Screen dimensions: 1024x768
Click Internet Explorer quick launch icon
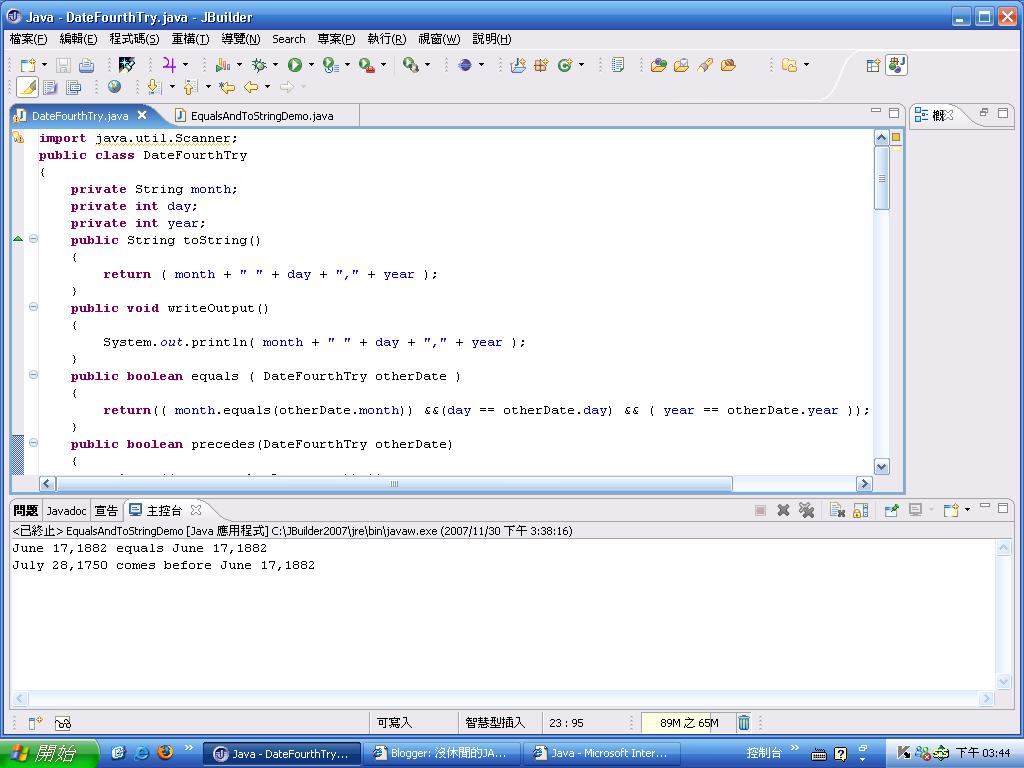click(142, 752)
